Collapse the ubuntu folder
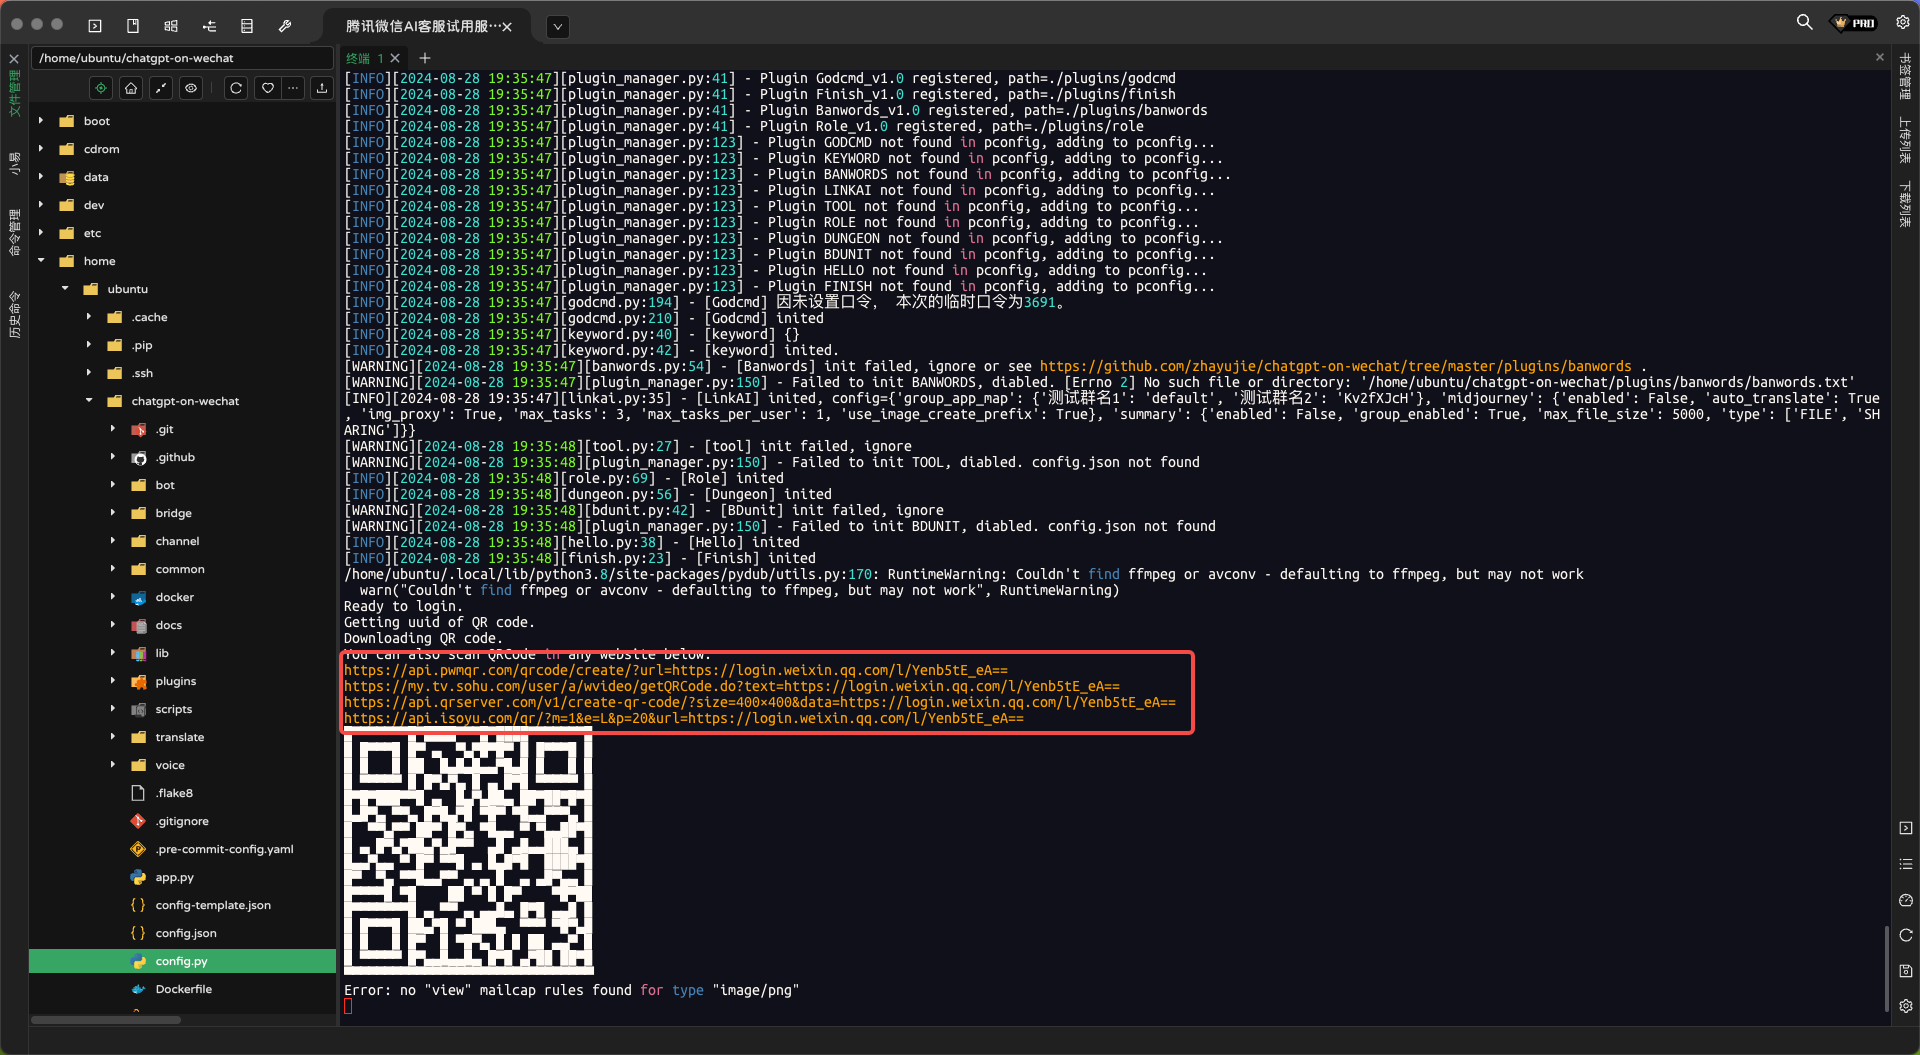 point(65,289)
